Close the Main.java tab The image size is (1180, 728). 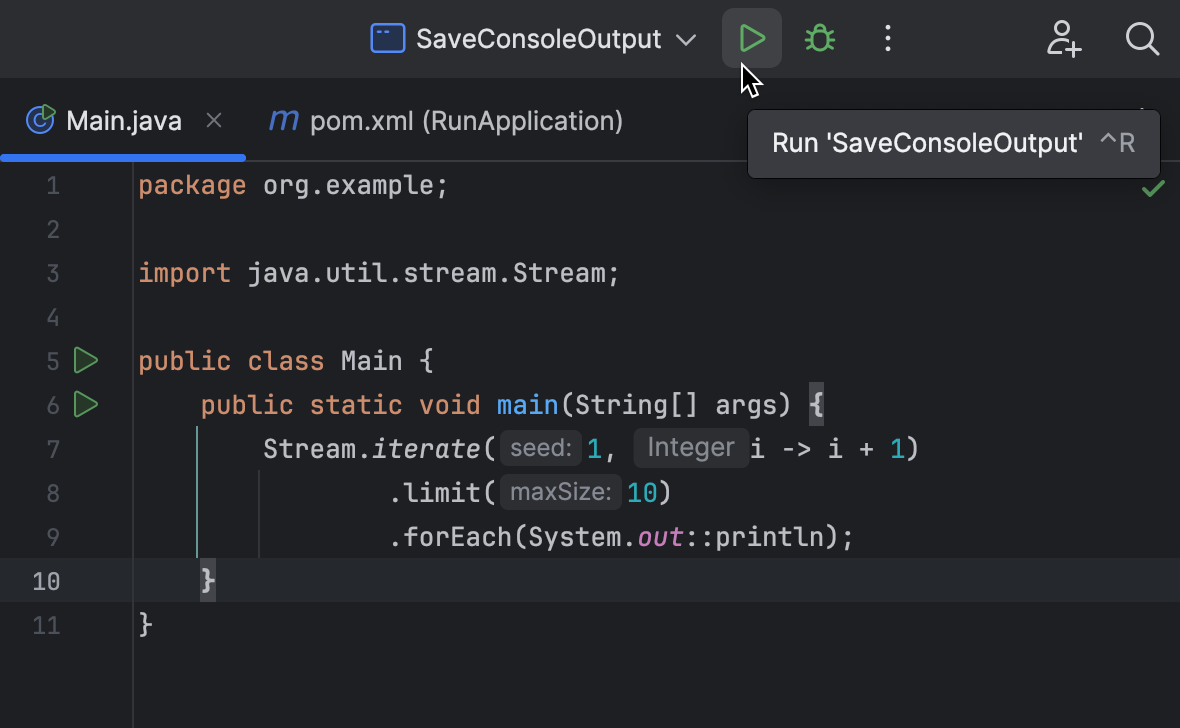[213, 120]
